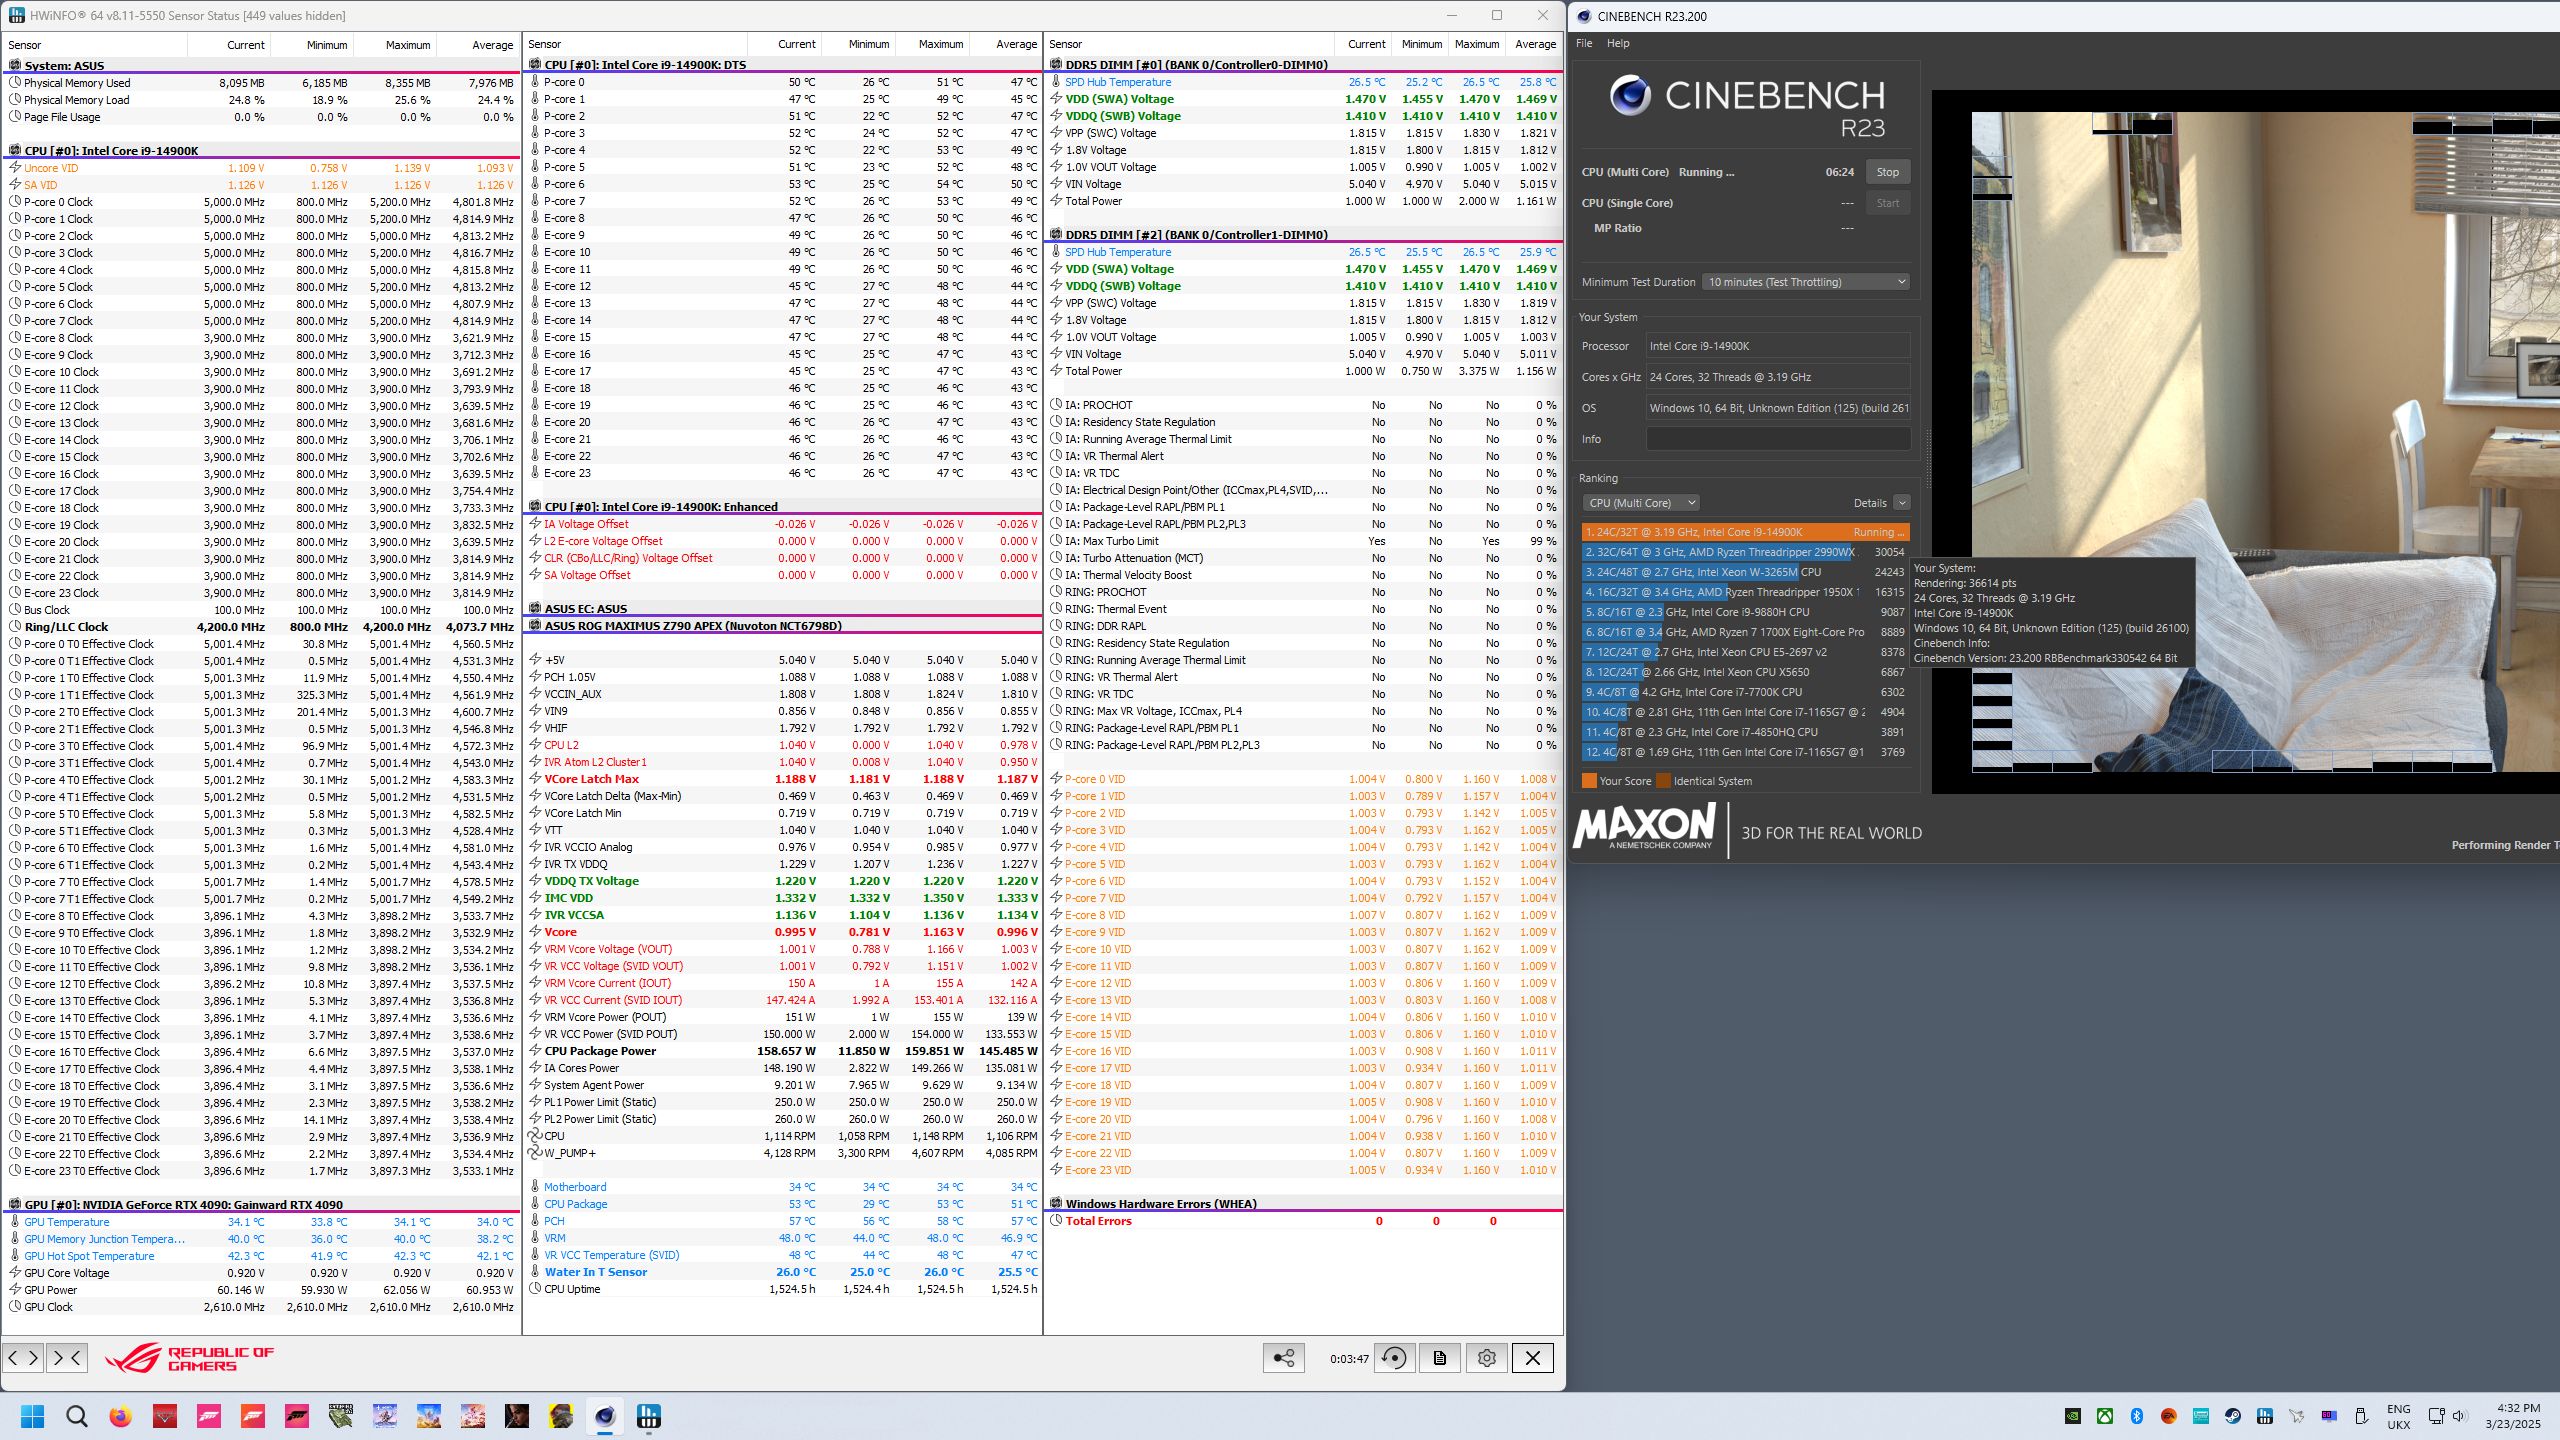Open Bluetooth tray icon
The width and height of the screenshot is (2560, 1440).
2137,1416
